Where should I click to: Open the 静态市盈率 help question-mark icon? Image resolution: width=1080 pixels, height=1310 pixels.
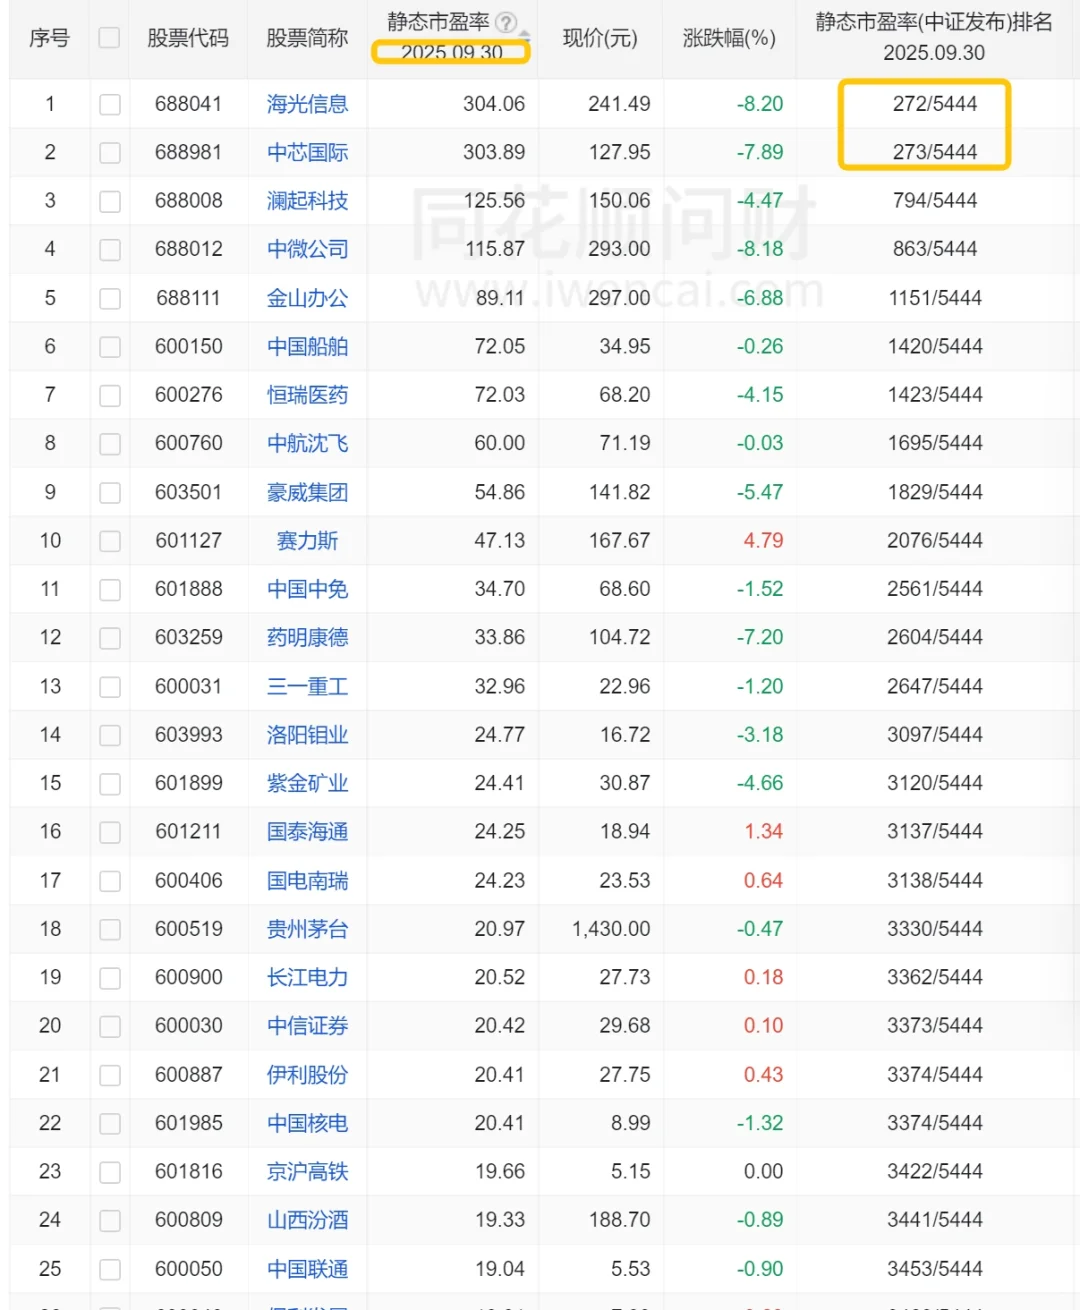pos(507,22)
